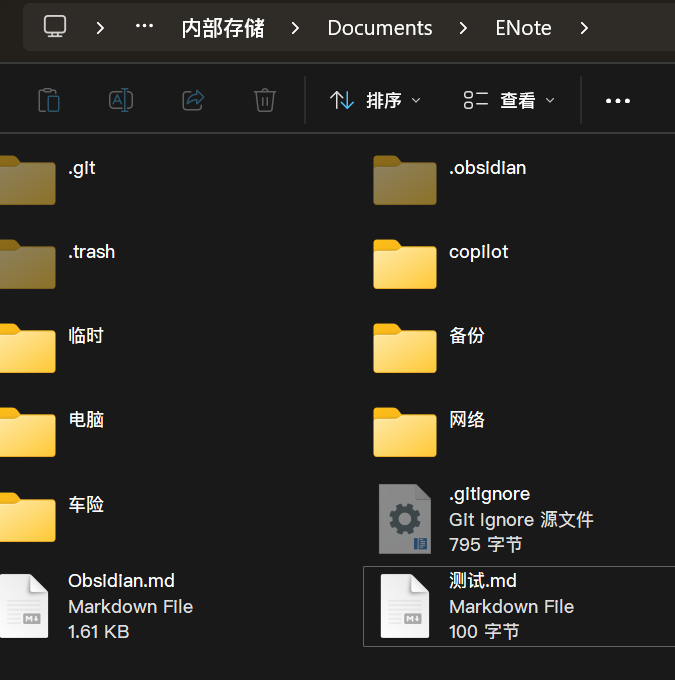Image resolution: width=675 pixels, height=680 pixels.
Task: Click the Delete trash can icon
Action: pyautogui.click(x=265, y=100)
